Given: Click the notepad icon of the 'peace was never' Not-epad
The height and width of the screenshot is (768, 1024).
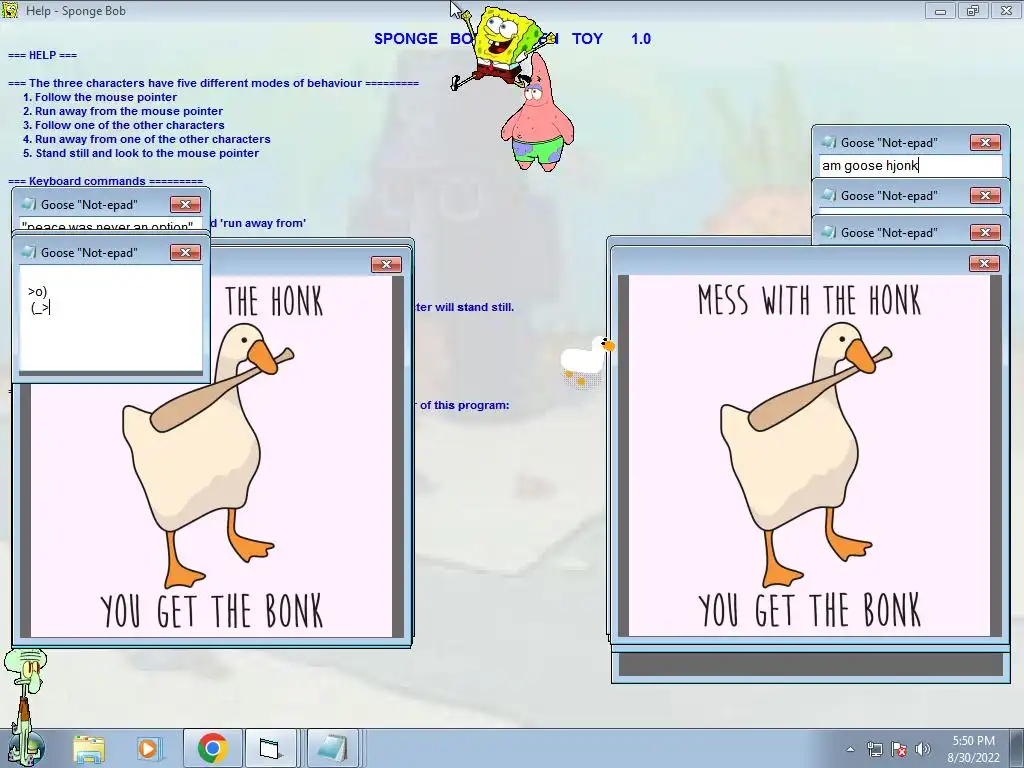Looking at the screenshot, I should 29,204.
